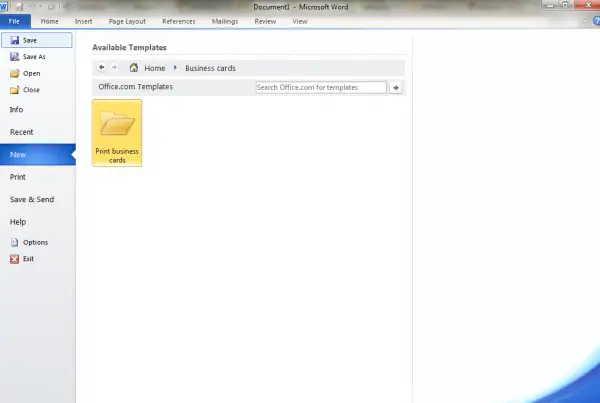Click the Business cards breadcrumb link

[210, 68]
